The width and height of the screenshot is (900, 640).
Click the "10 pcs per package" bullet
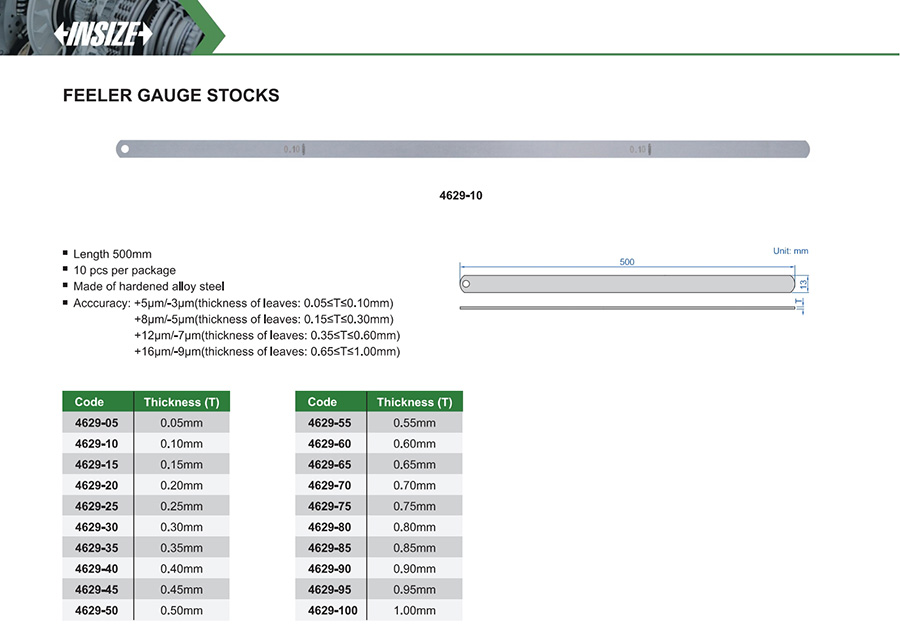(x=124, y=270)
